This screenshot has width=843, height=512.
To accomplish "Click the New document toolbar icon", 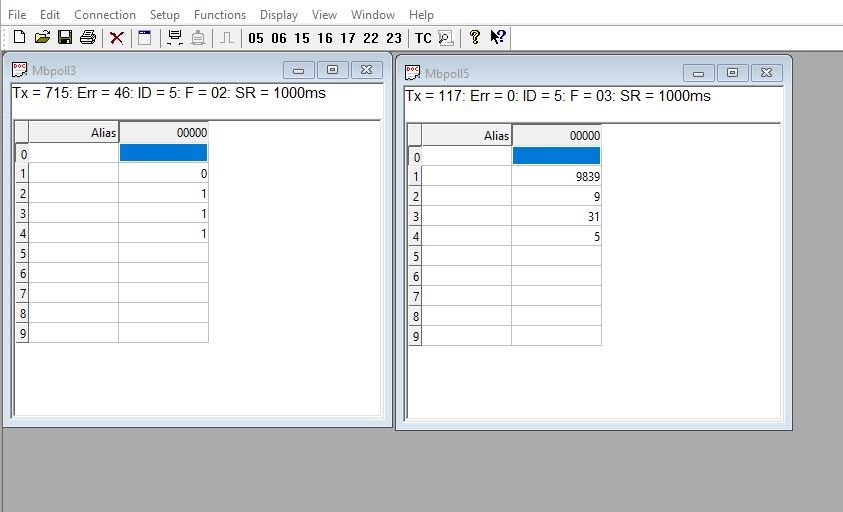I will pos(19,38).
